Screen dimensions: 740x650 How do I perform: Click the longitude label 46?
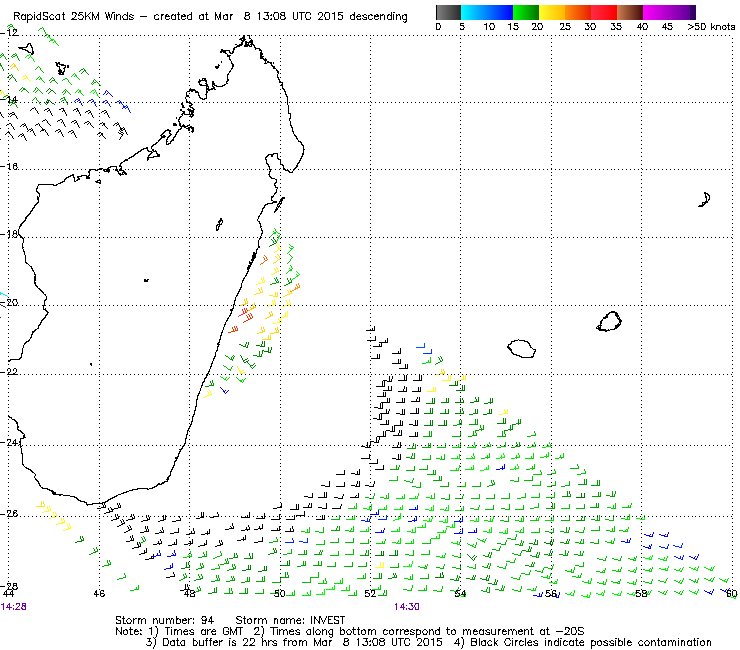point(99,594)
